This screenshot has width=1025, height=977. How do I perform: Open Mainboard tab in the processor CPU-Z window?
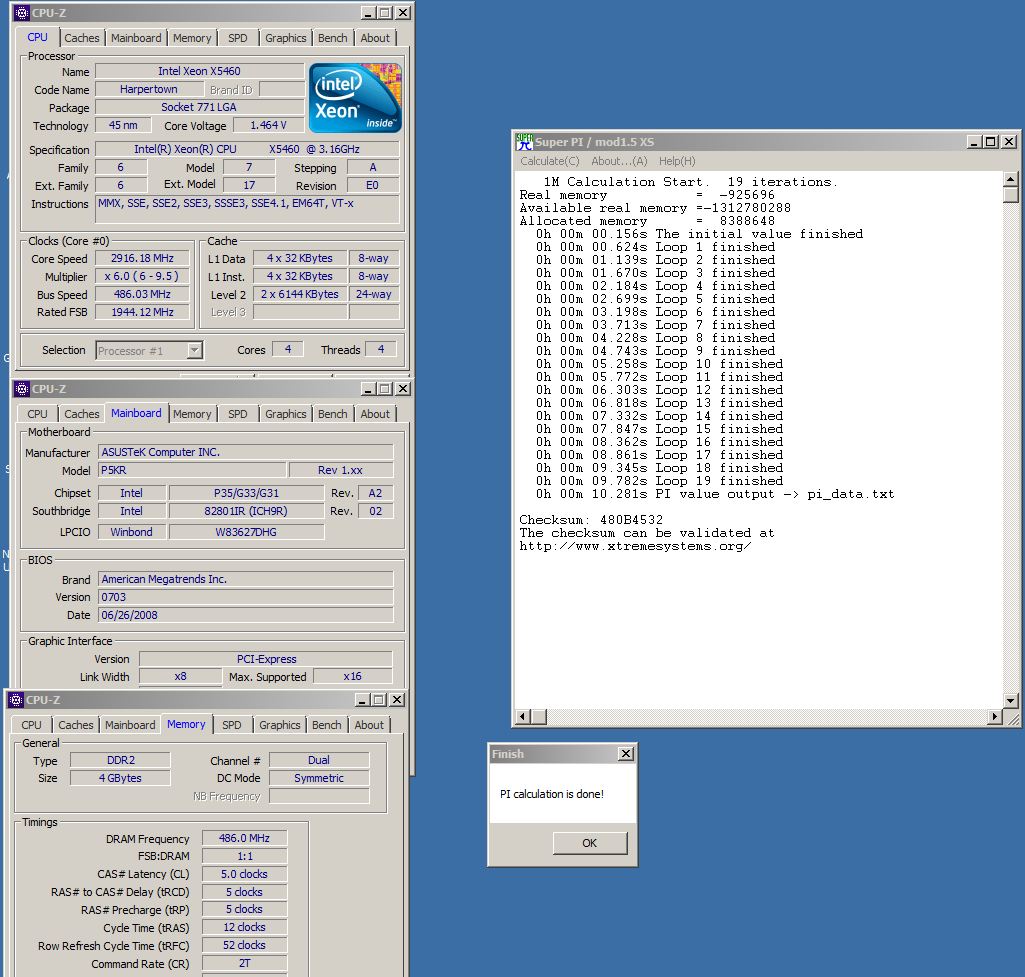click(136, 38)
